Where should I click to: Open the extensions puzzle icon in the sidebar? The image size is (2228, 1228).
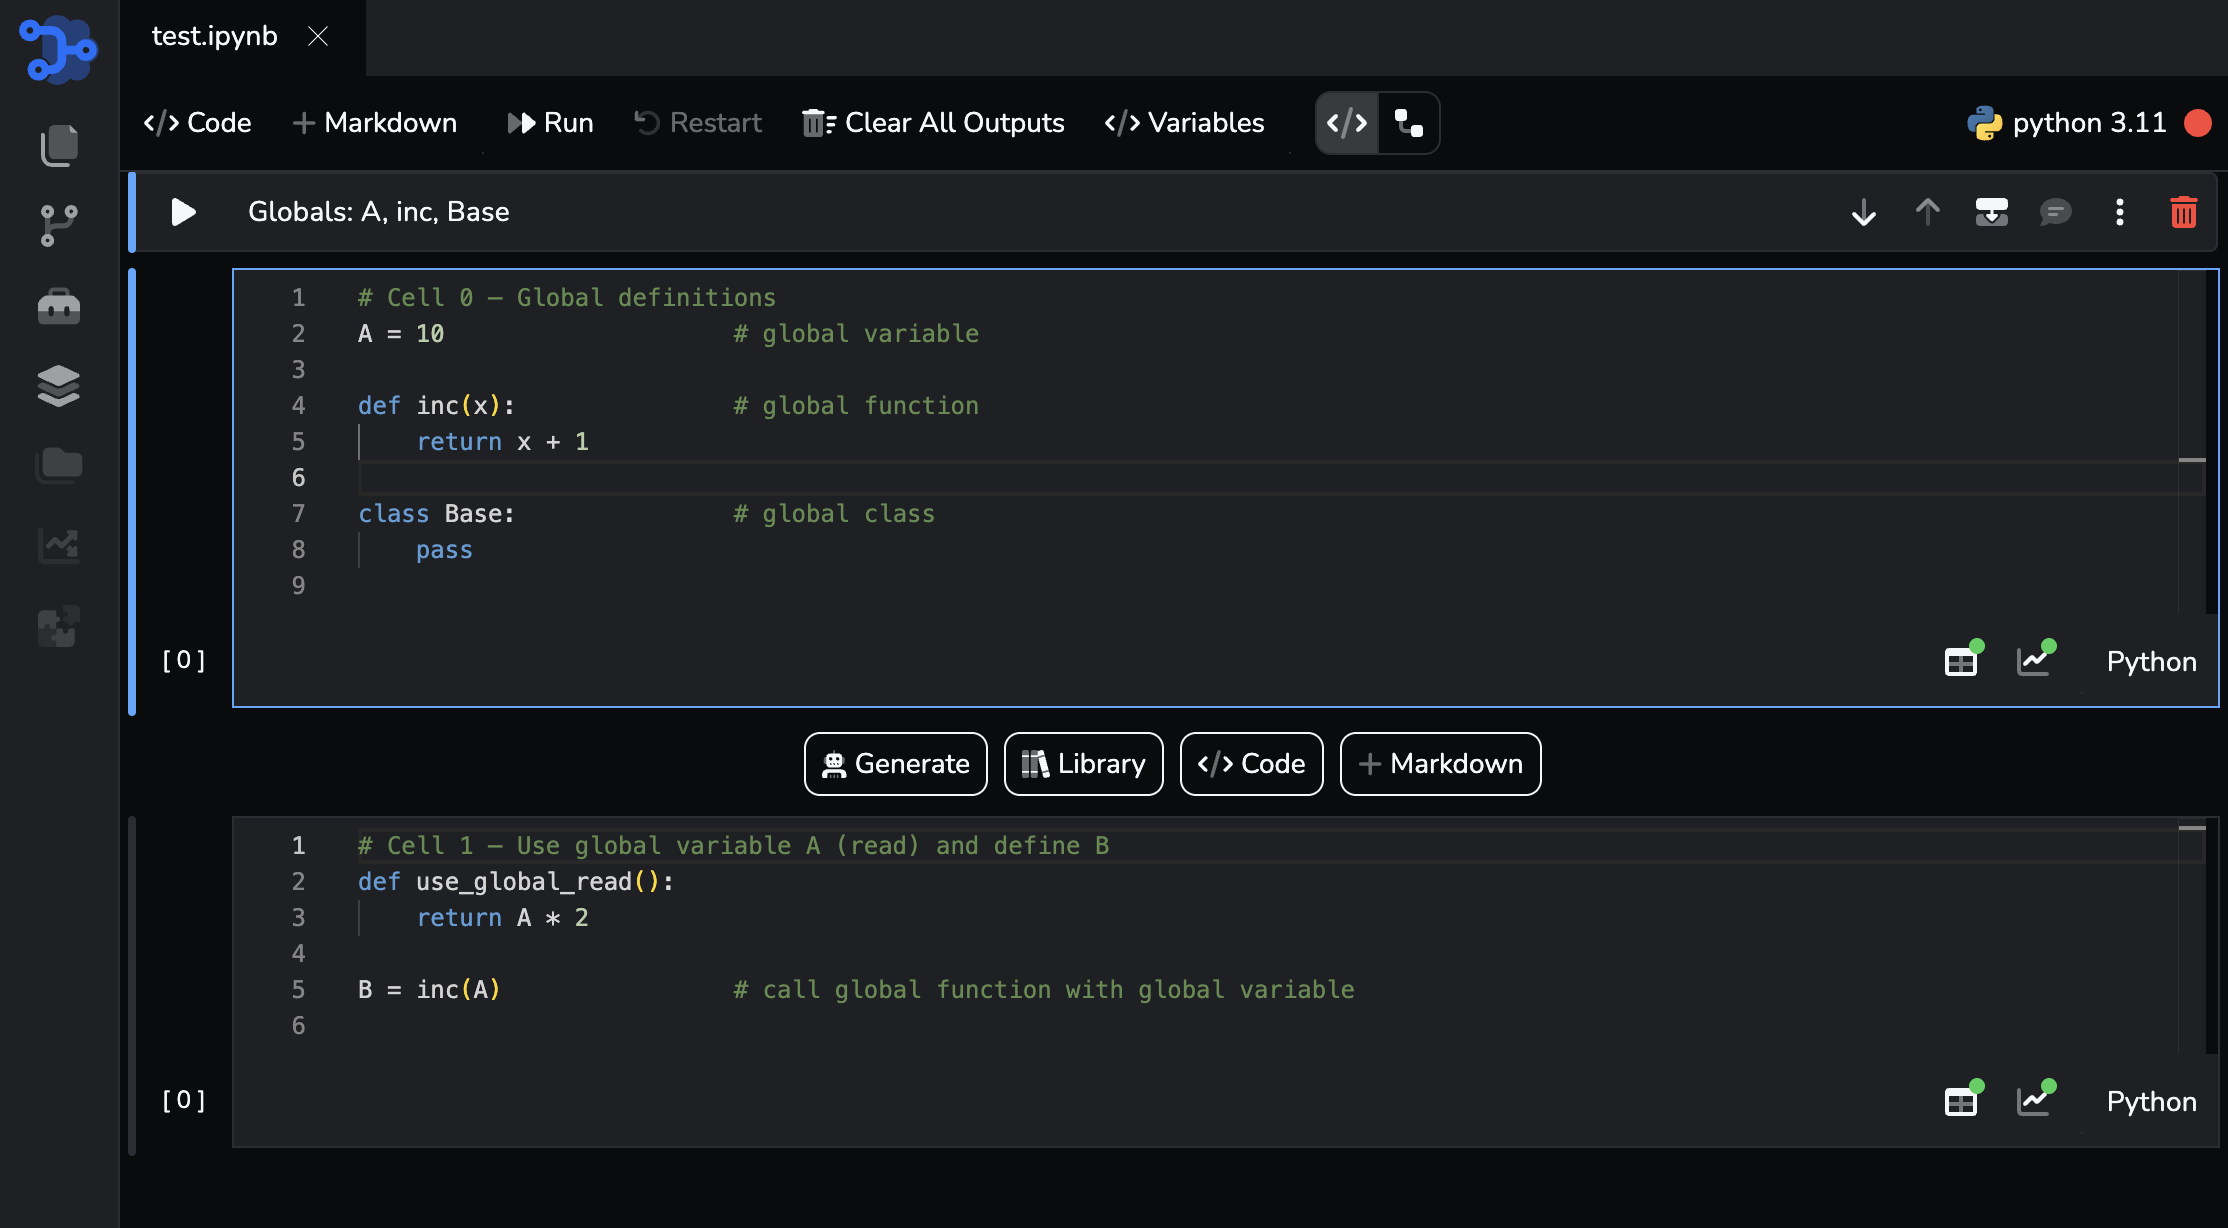59,625
